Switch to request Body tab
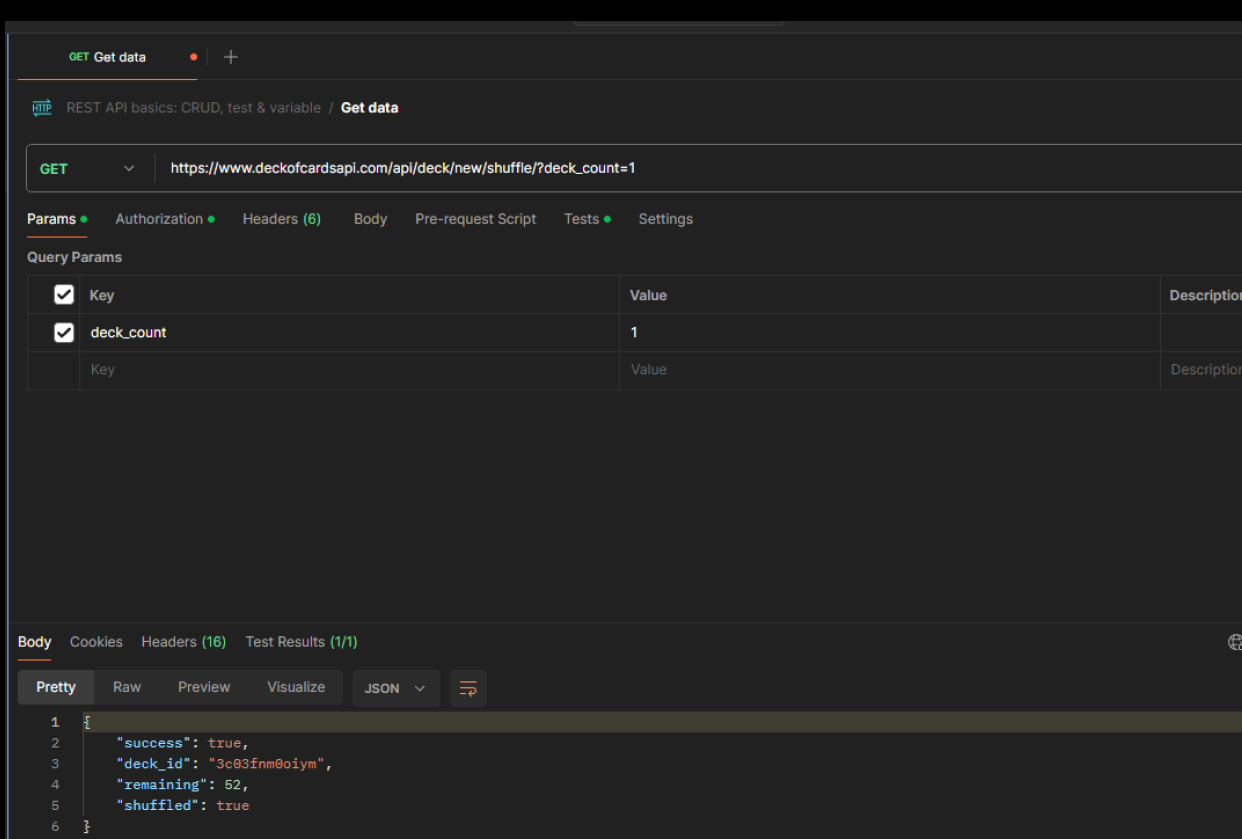 370,219
